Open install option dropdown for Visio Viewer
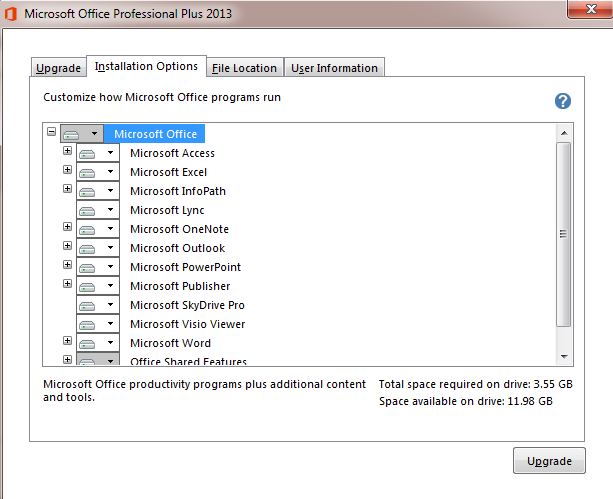This screenshot has width=613, height=499. [x=98, y=324]
